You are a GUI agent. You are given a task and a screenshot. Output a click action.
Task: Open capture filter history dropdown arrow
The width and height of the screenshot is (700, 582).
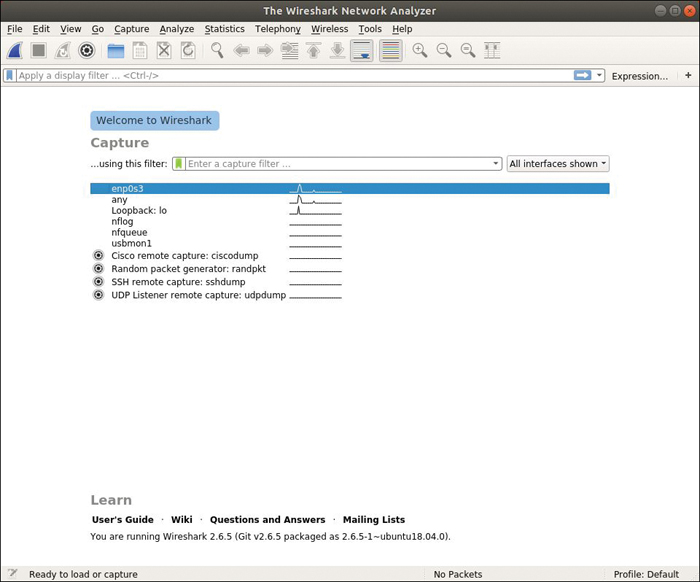496,164
